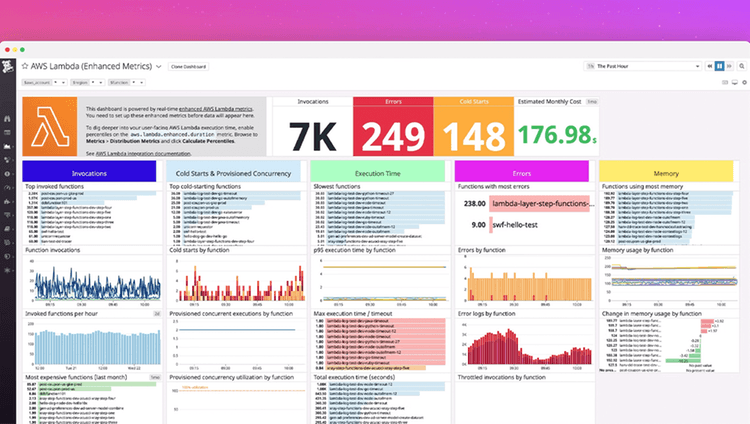The width and height of the screenshot is (750, 424).
Task: Click the Function invocations graph title
Action: tap(53, 250)
